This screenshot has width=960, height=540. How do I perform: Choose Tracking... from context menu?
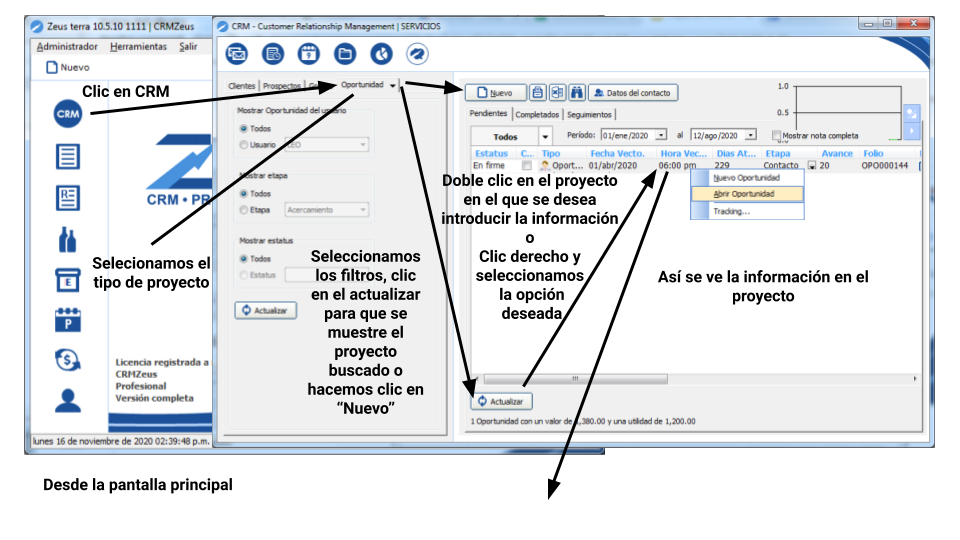747,211
